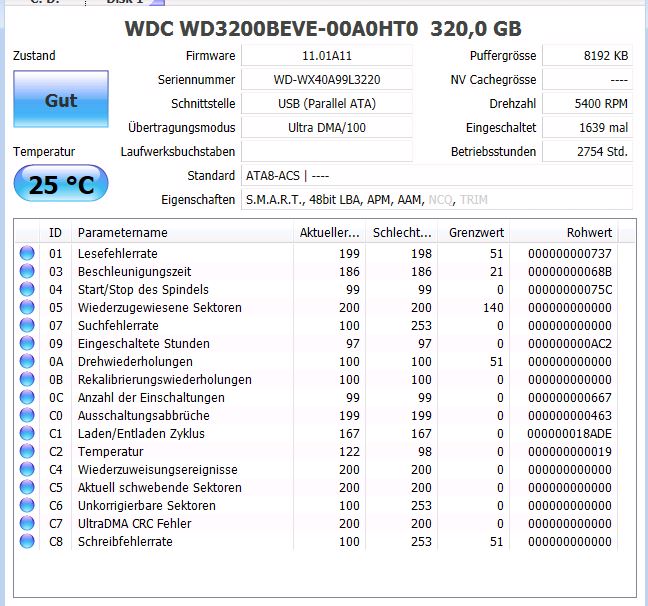Screen dimensions: 648x606
Task: Click the Firmware field 11.01A11
Action: pos(327,56)
